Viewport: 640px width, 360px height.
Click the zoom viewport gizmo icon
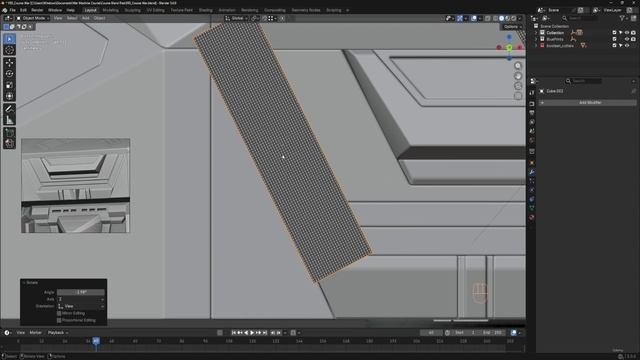click(x=518, y=66)
